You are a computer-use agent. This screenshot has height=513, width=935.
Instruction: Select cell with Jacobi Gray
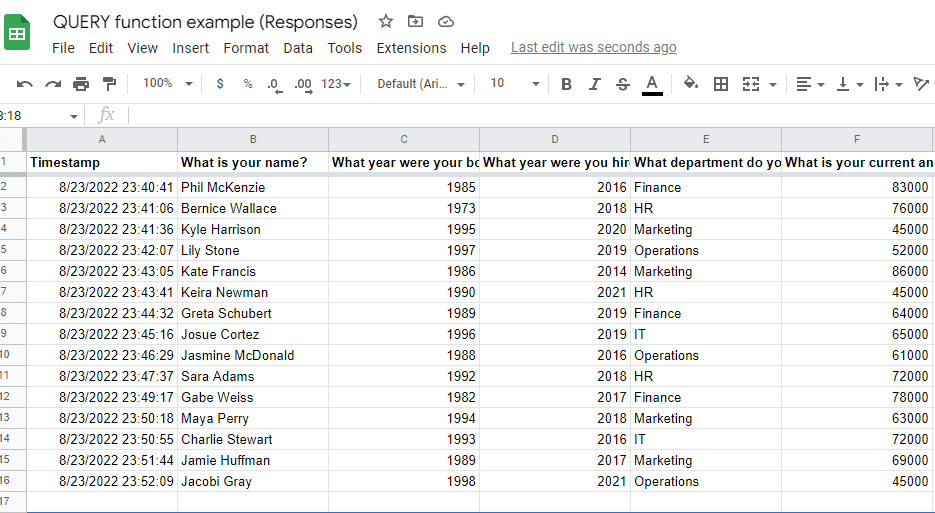(253, 481)
